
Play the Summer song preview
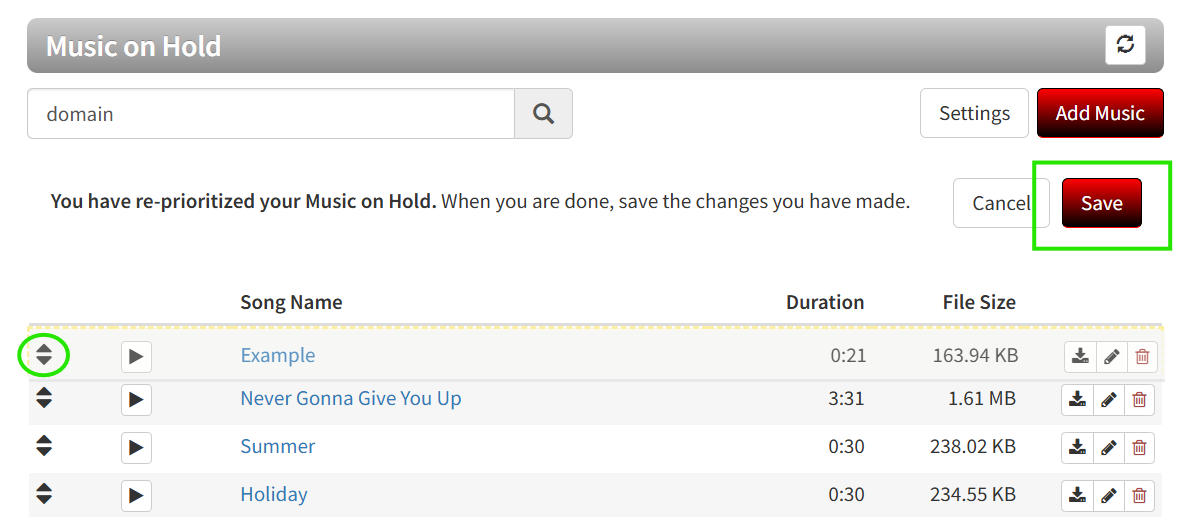(x=136, y=447)
